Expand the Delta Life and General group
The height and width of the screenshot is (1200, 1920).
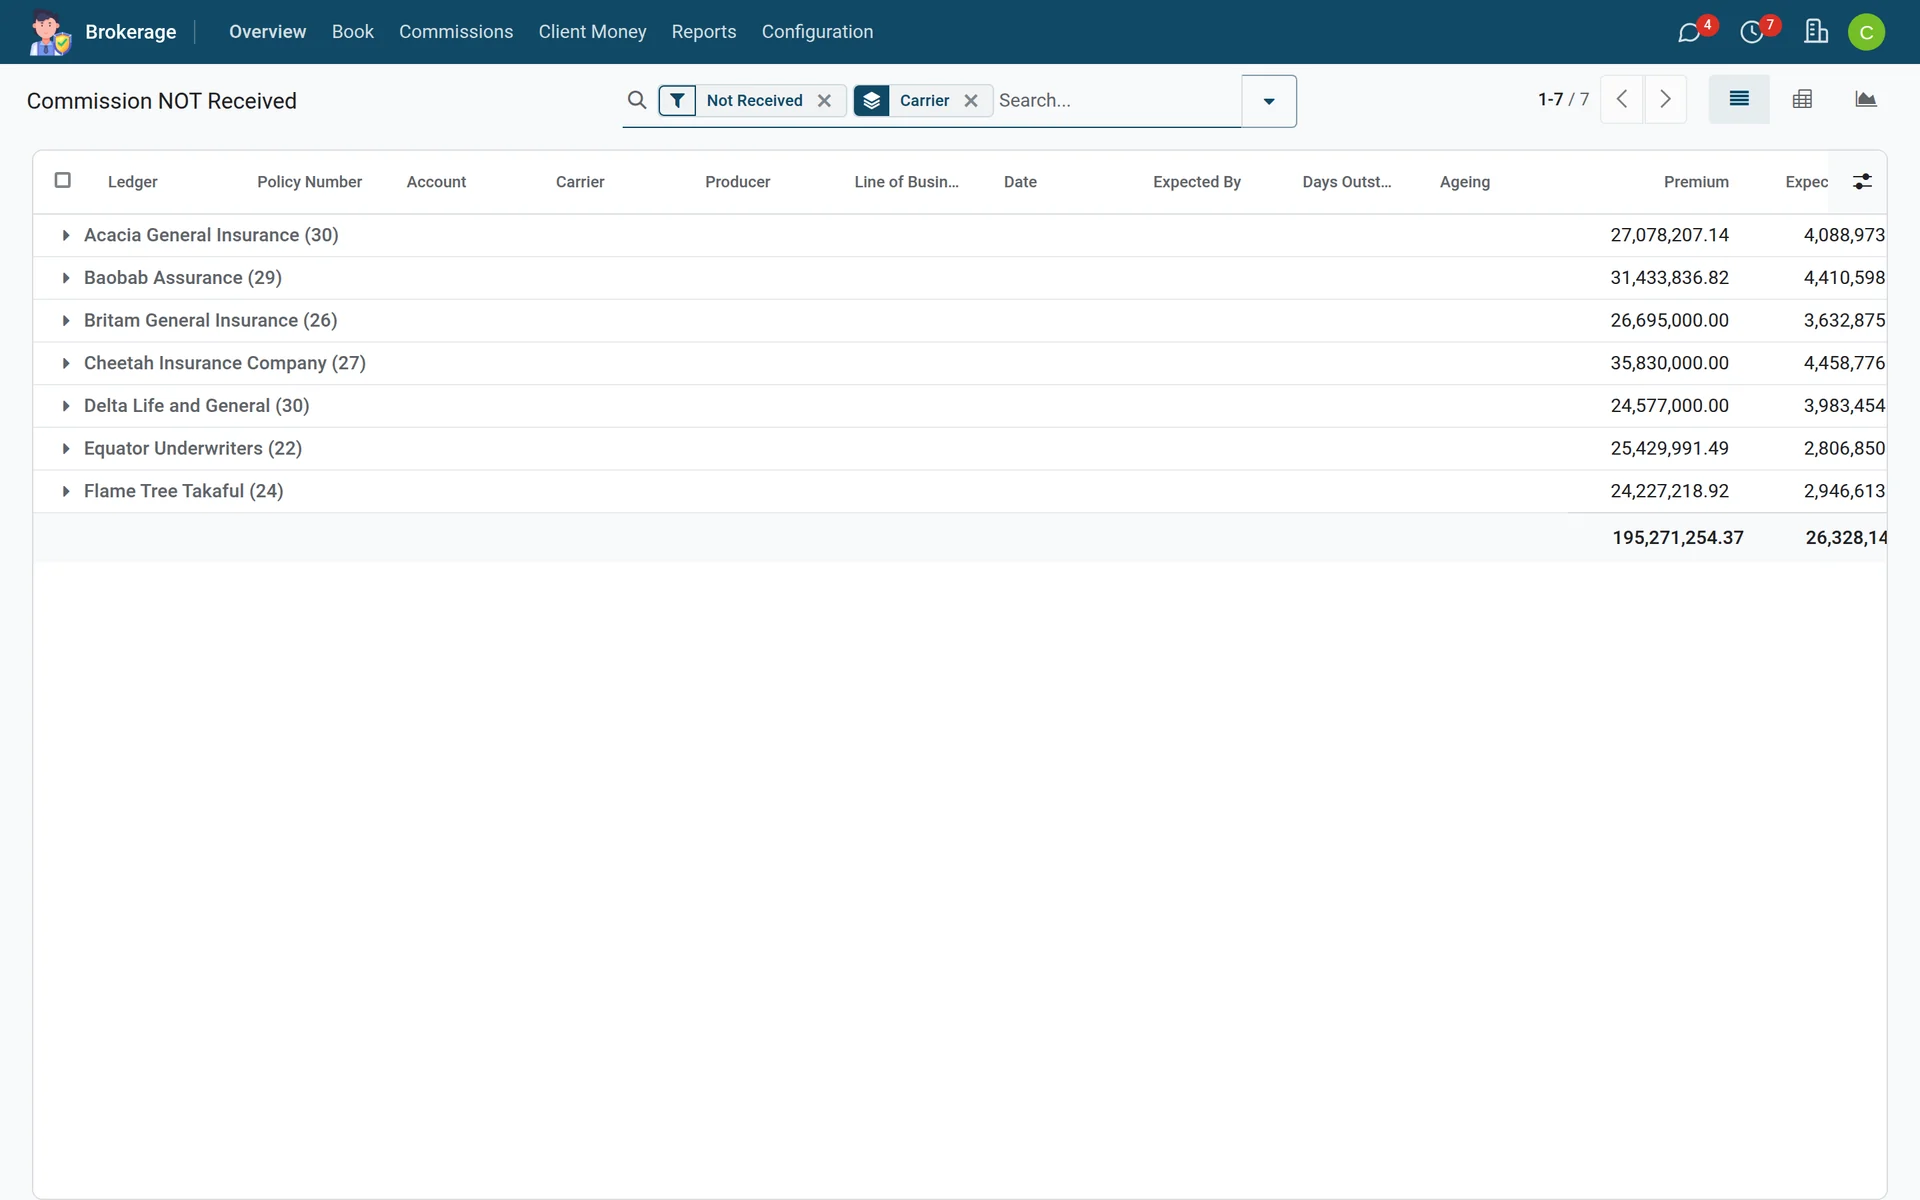pos(66,406)
